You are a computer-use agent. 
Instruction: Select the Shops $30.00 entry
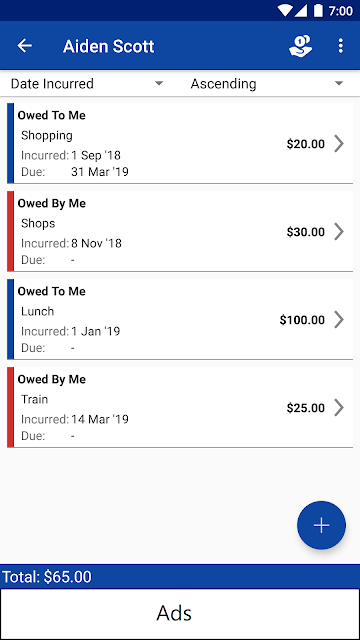[x=180, y=231]
